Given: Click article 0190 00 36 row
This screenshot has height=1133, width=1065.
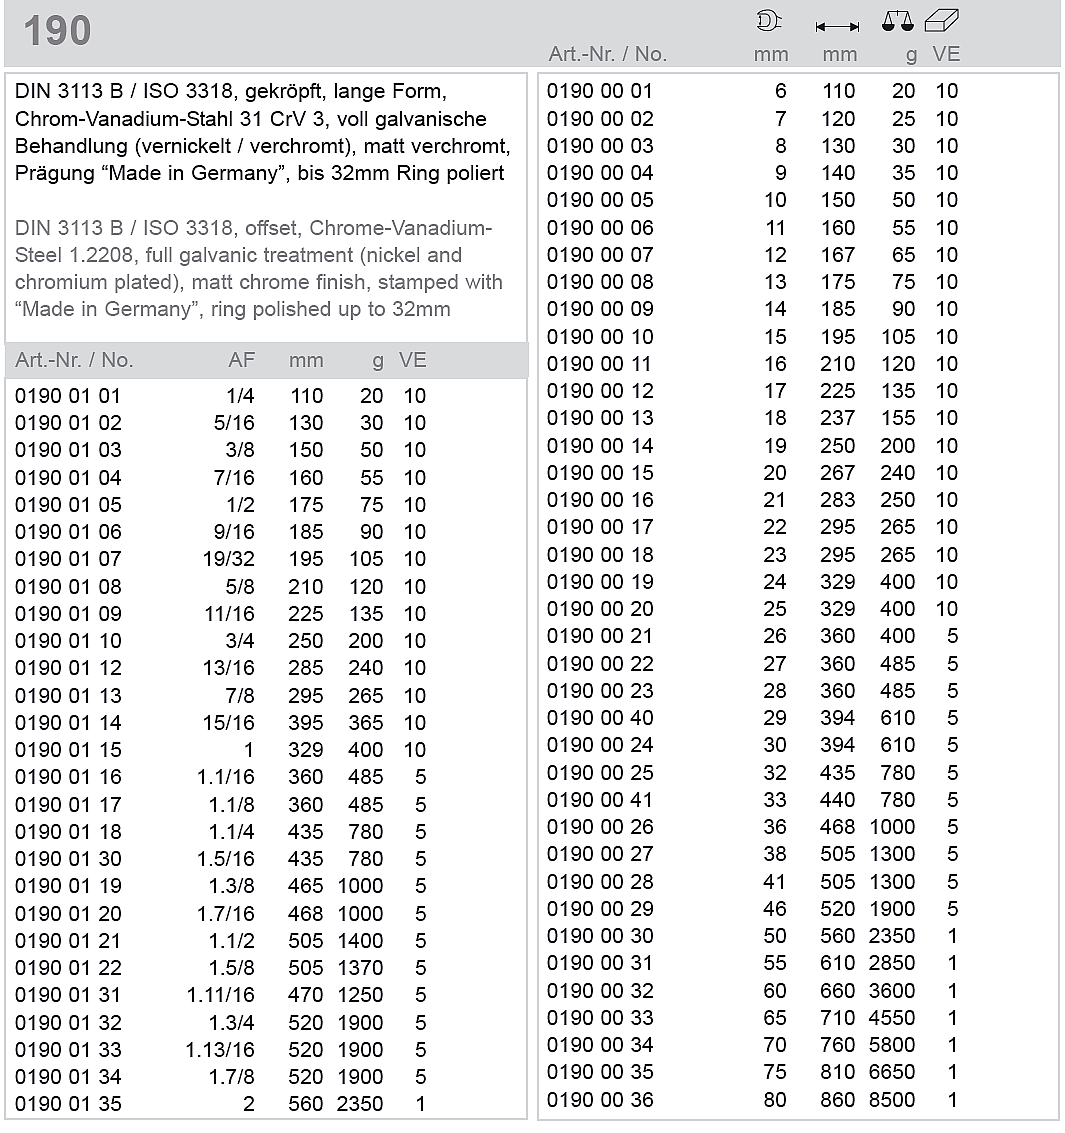Looking at the screenshot, I should point(599,1100).
